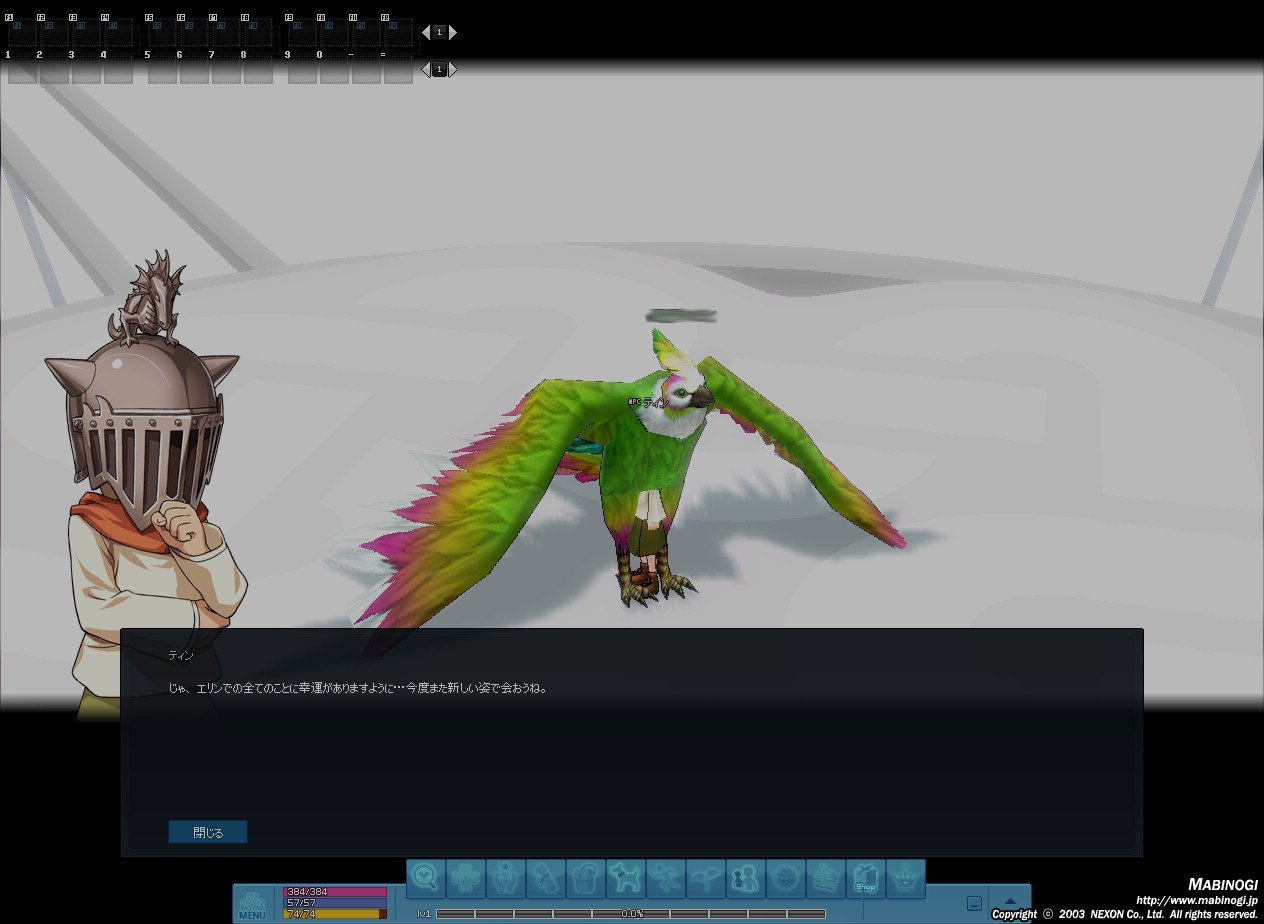Click the globe icon in bottom toolbar
1264x924 pixels.
click(x=786, y=878)
